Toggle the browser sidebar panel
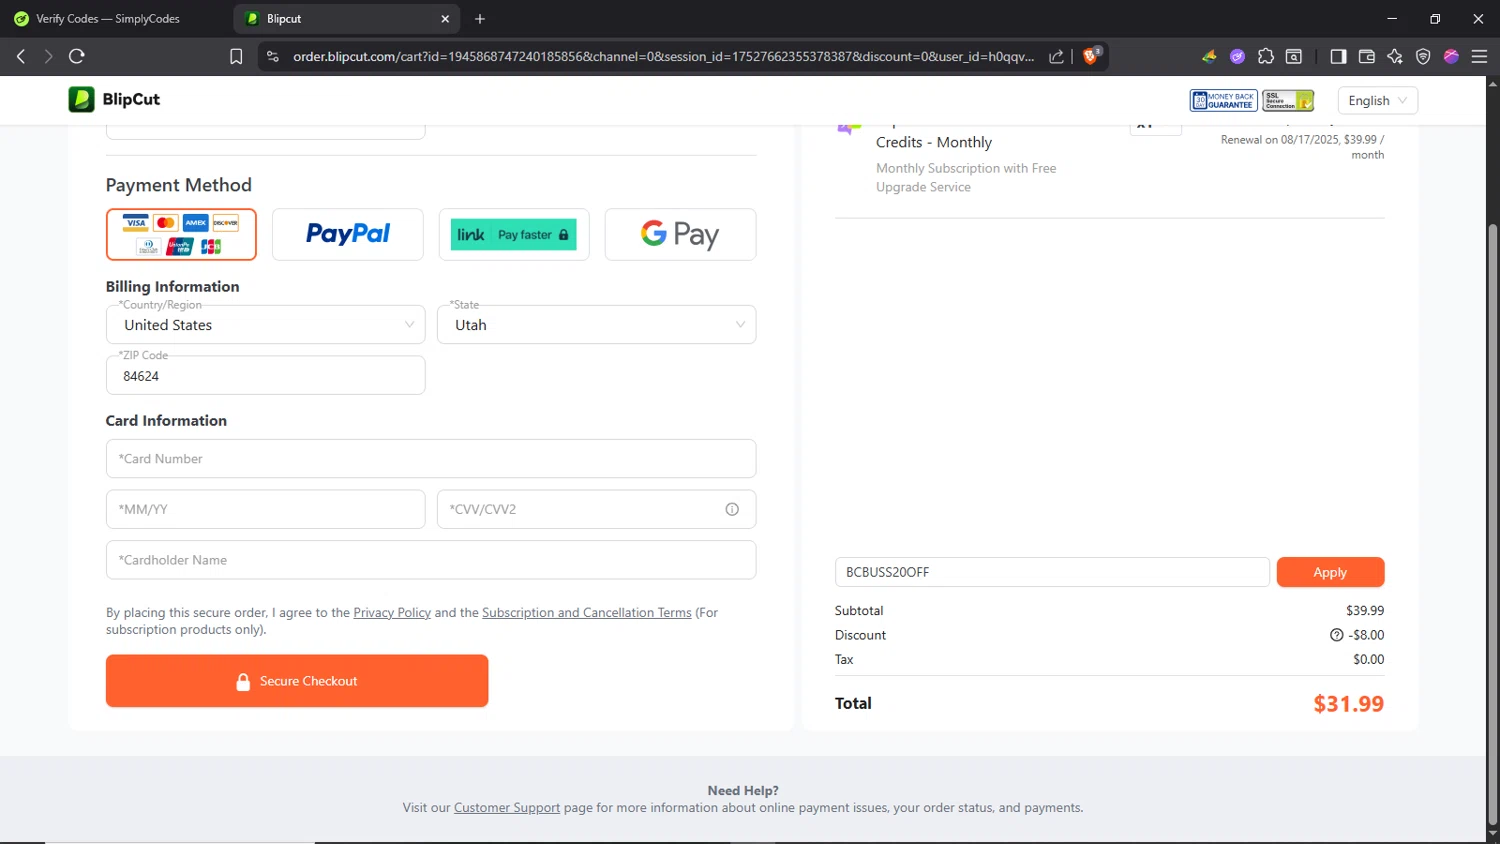This screenshot has height=844, width=1500. [x=1338, y=57]
